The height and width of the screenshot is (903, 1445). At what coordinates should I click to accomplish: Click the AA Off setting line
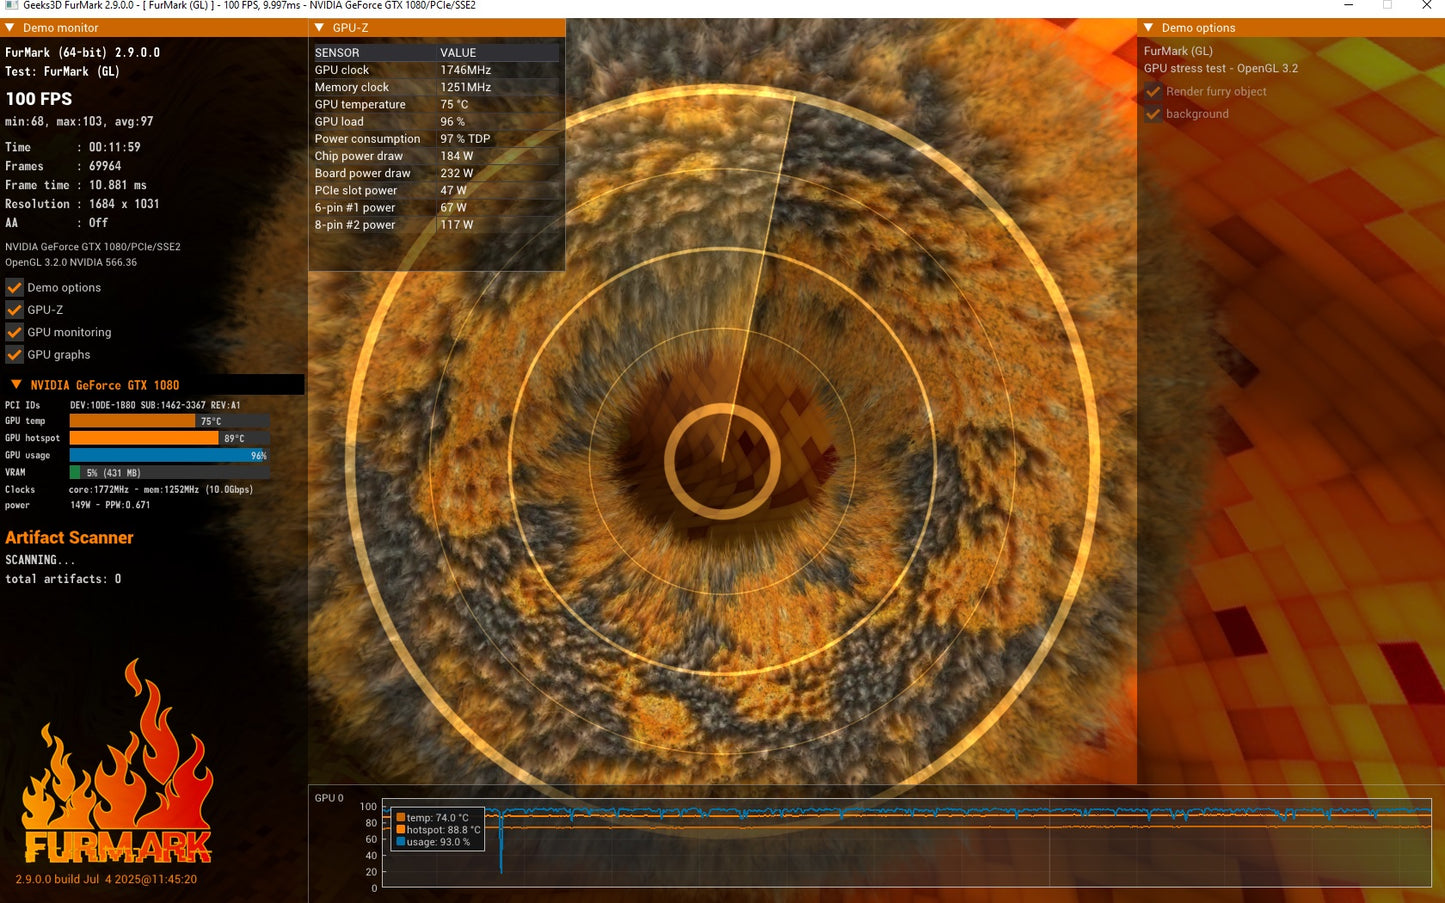pyautogui.click(x=57, y=223)
